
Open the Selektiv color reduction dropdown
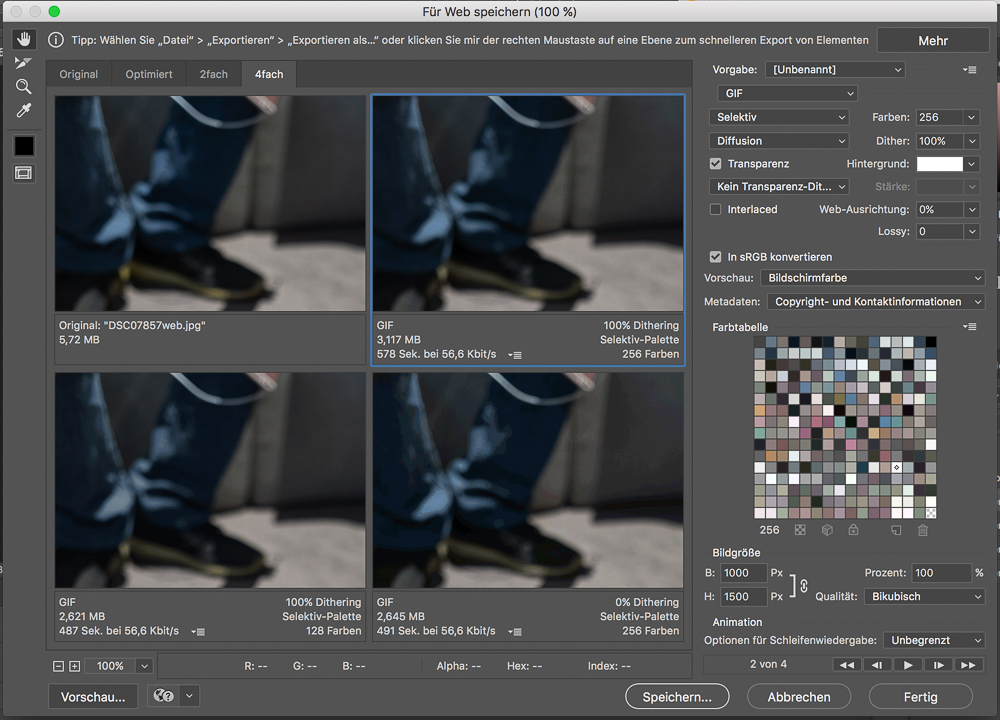coord(779,117)
